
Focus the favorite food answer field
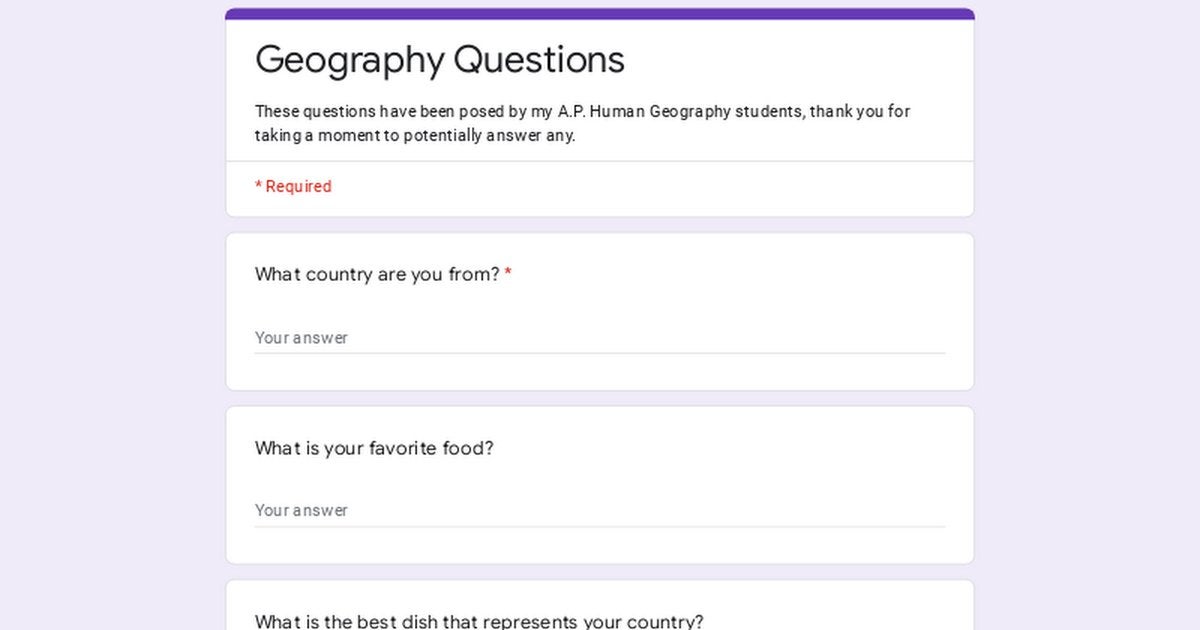600,510
